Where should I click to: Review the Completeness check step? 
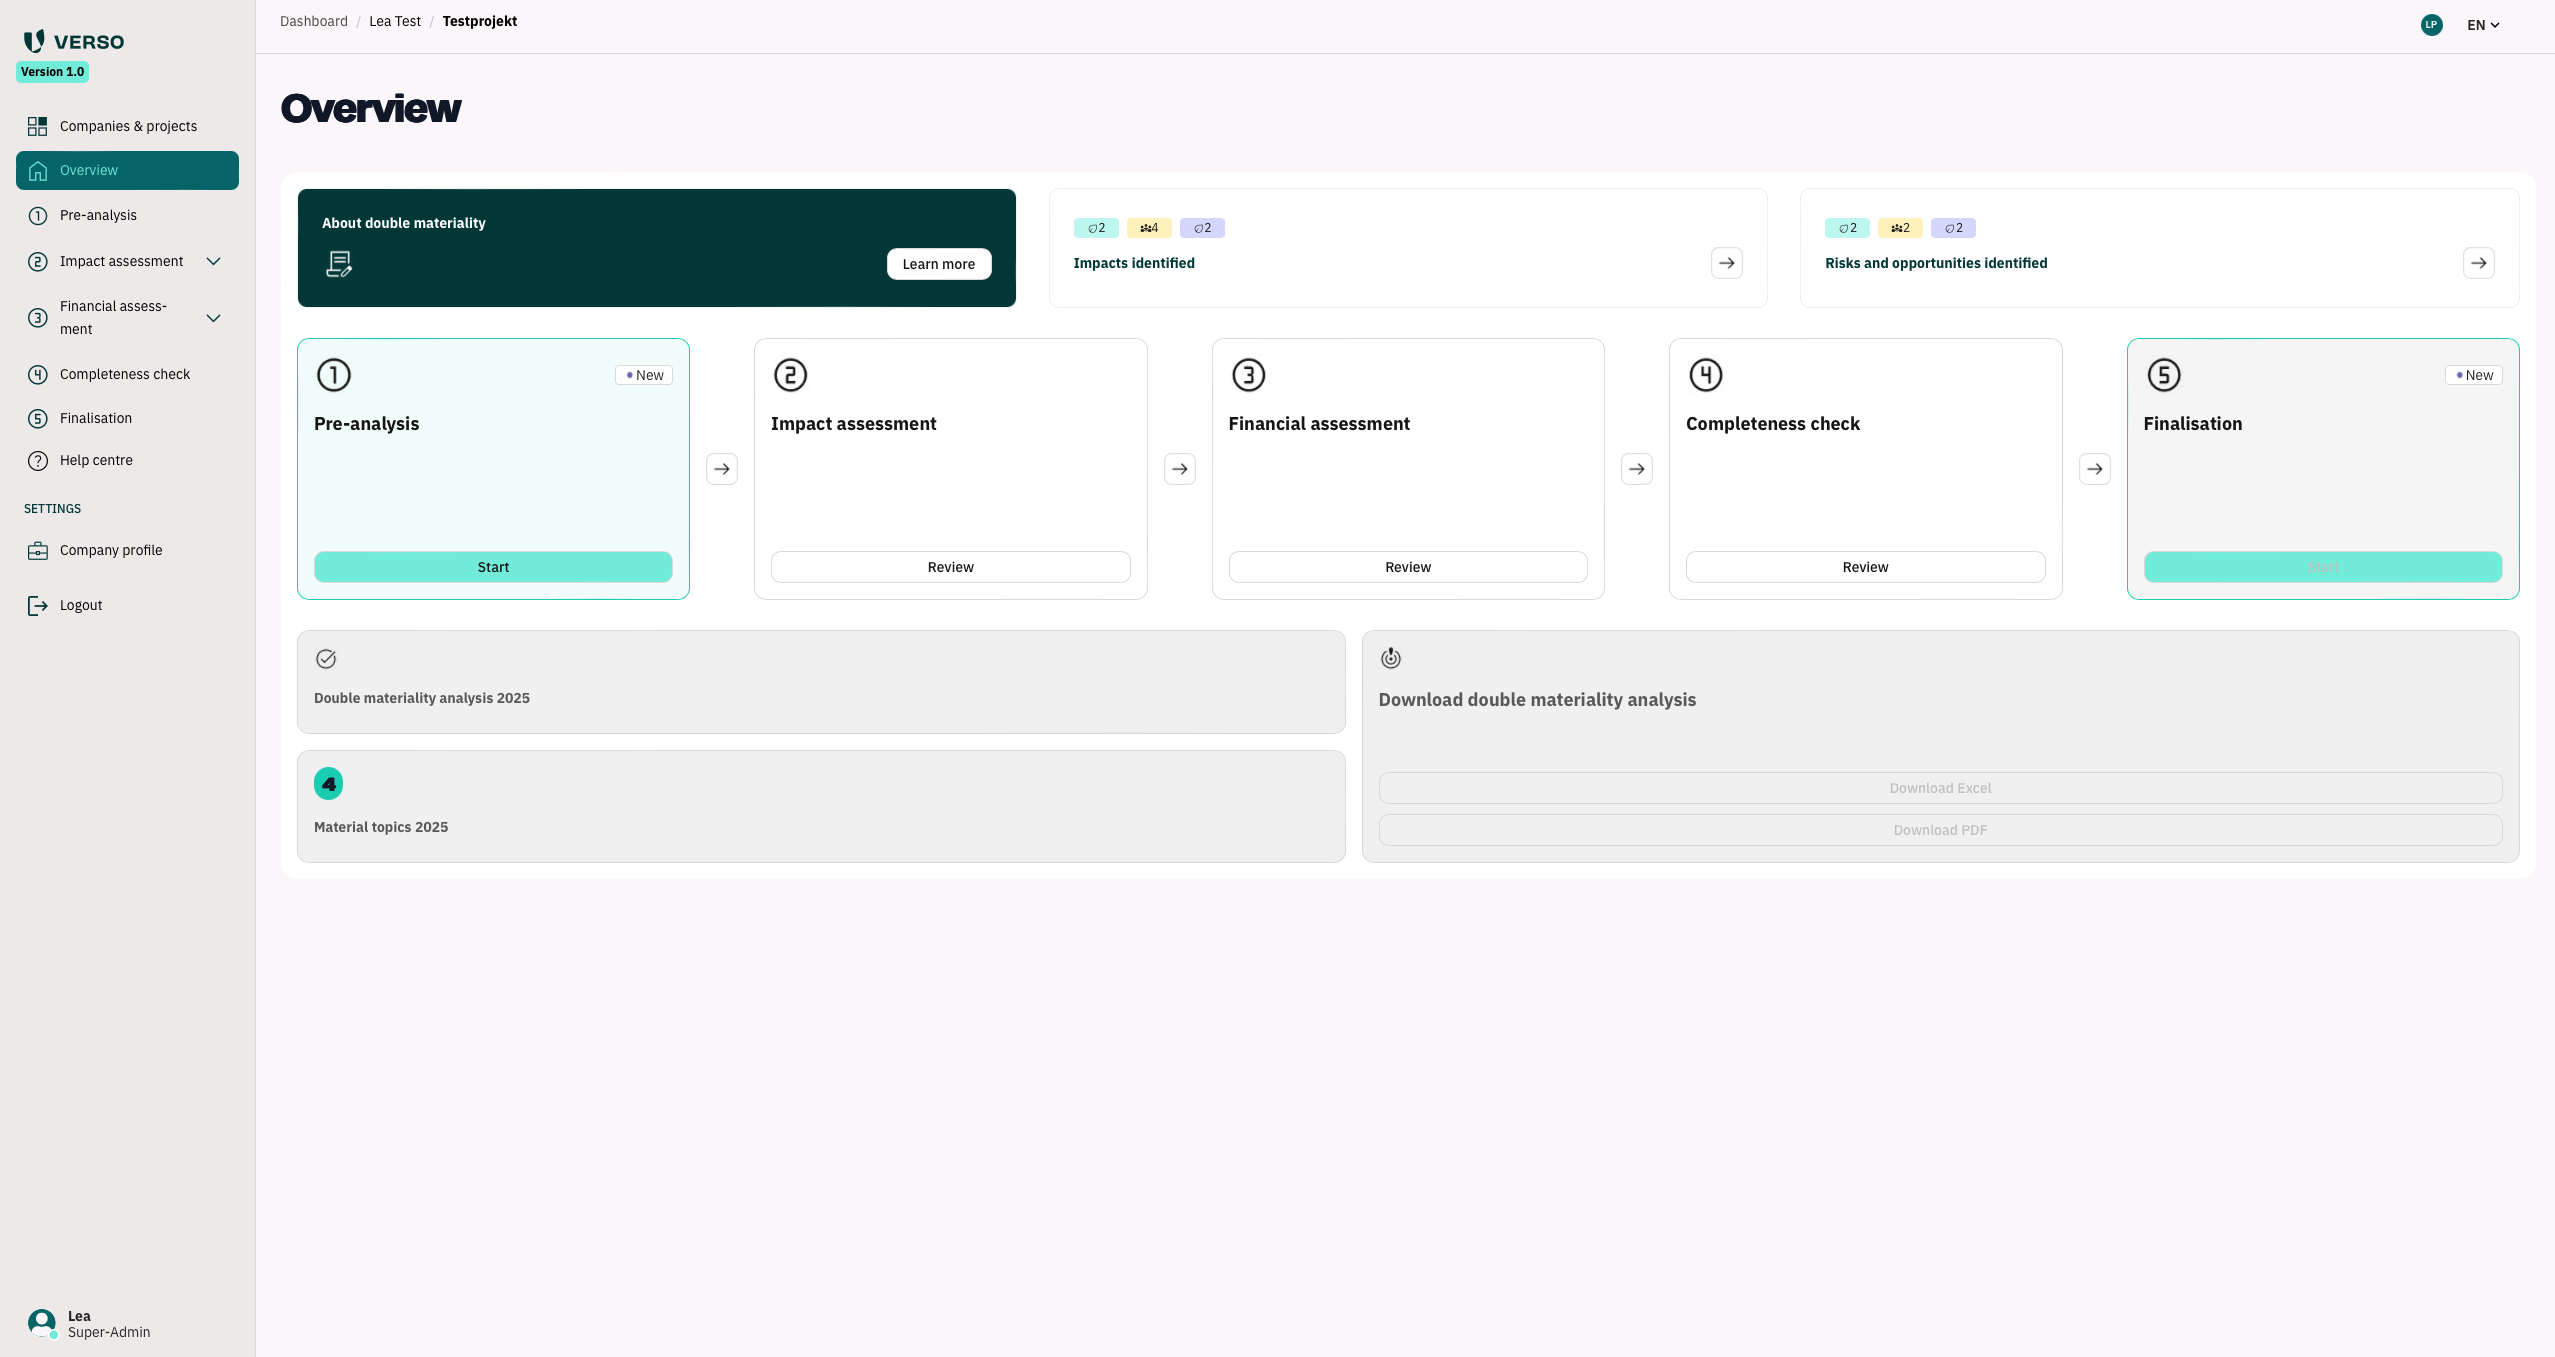(1865, 567)
